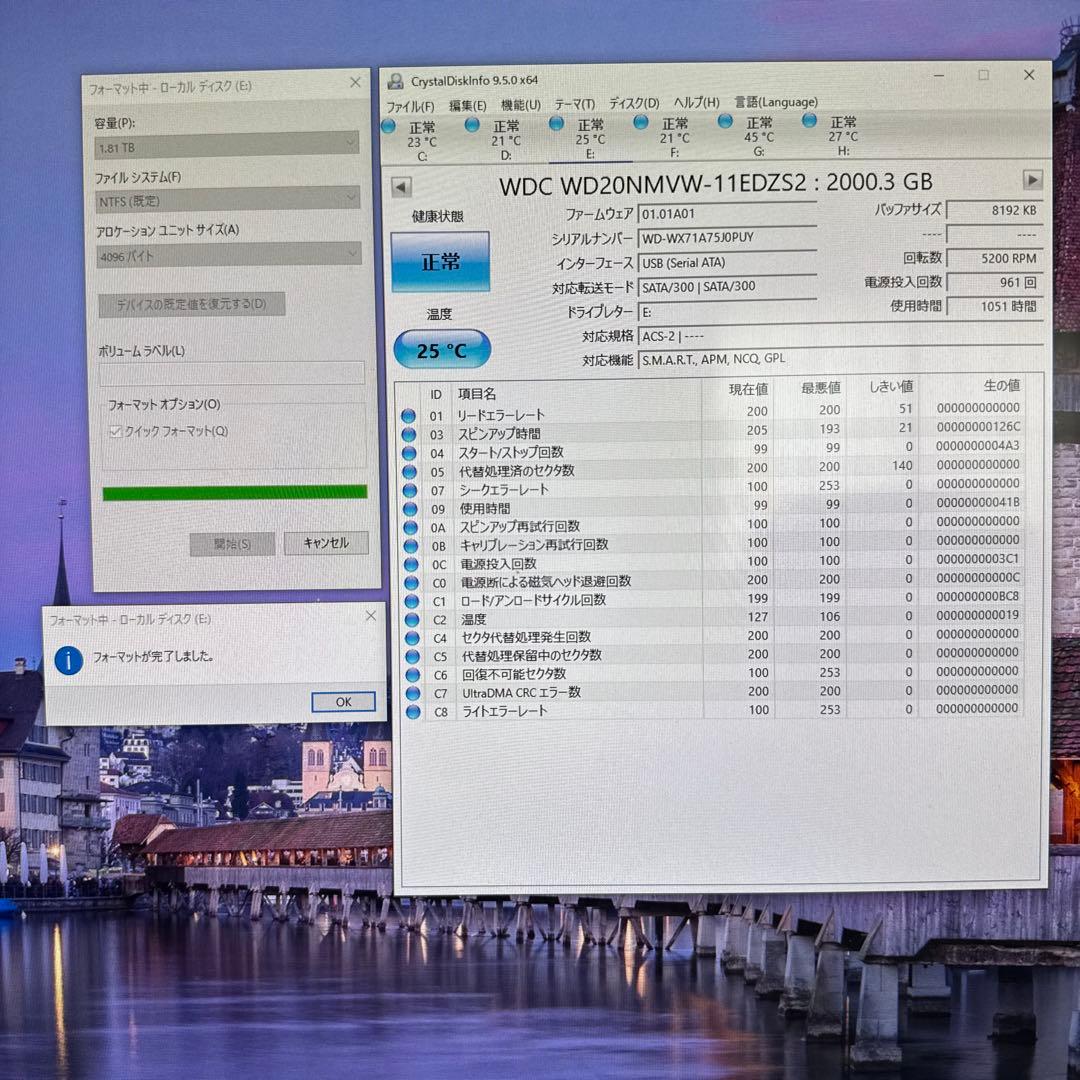The width and height of the screenshot is (1080, 1080).
Task: Click status icon for 0B キャリブレーション再試行回数
Action: pos(411,546)
